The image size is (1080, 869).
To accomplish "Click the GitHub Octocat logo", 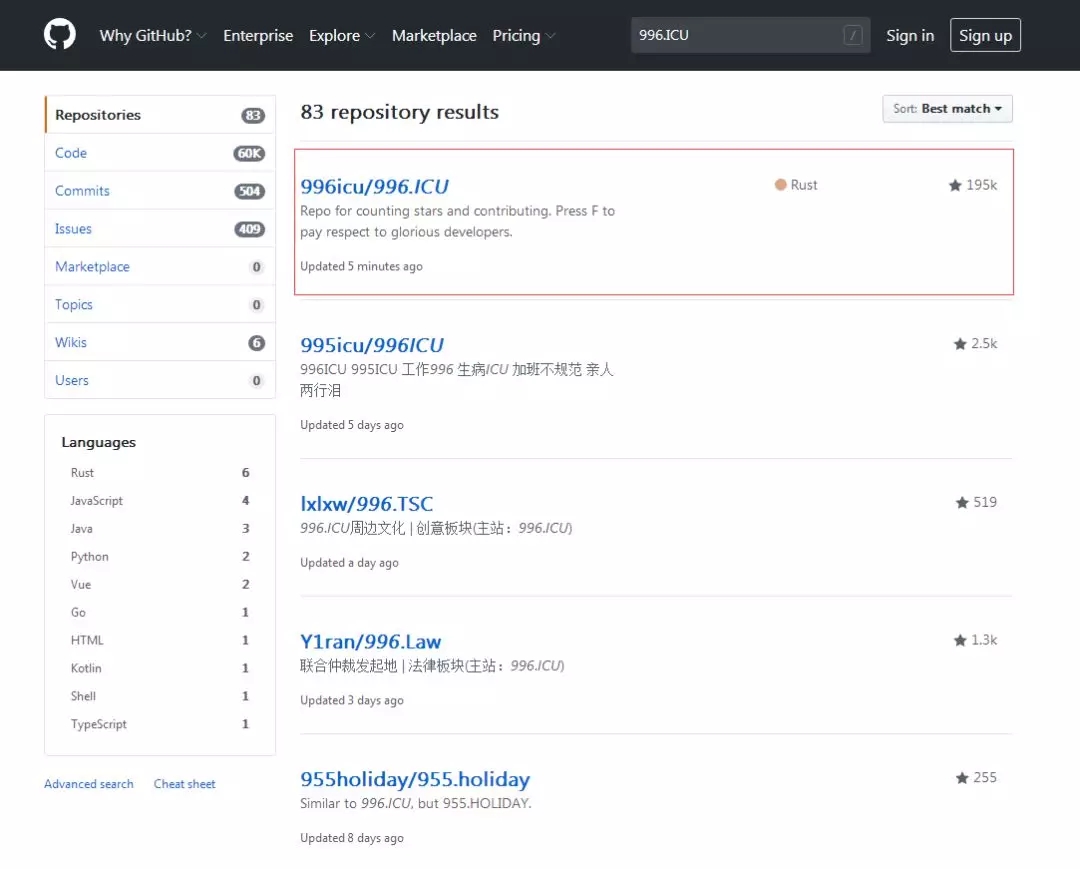I will [60, 35].
